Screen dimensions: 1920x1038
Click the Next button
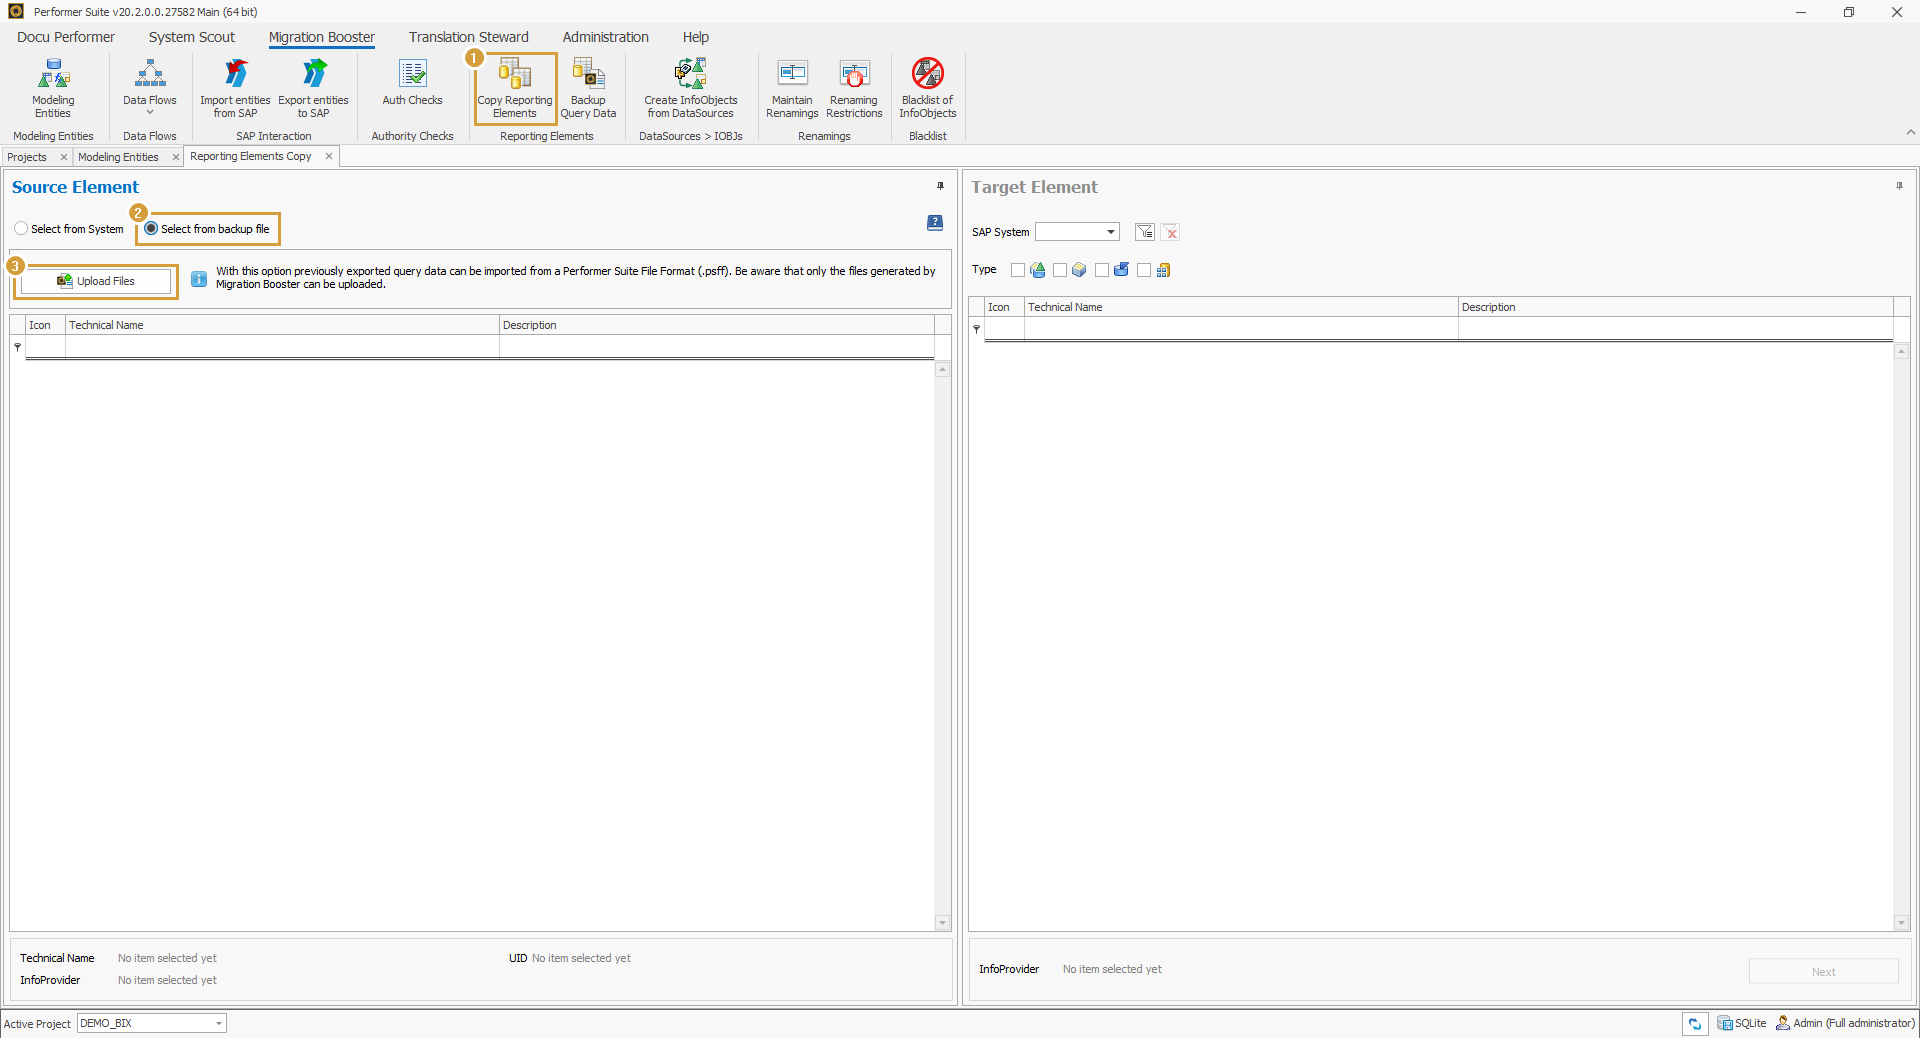pyautogui.click(x=1823, y=971)
